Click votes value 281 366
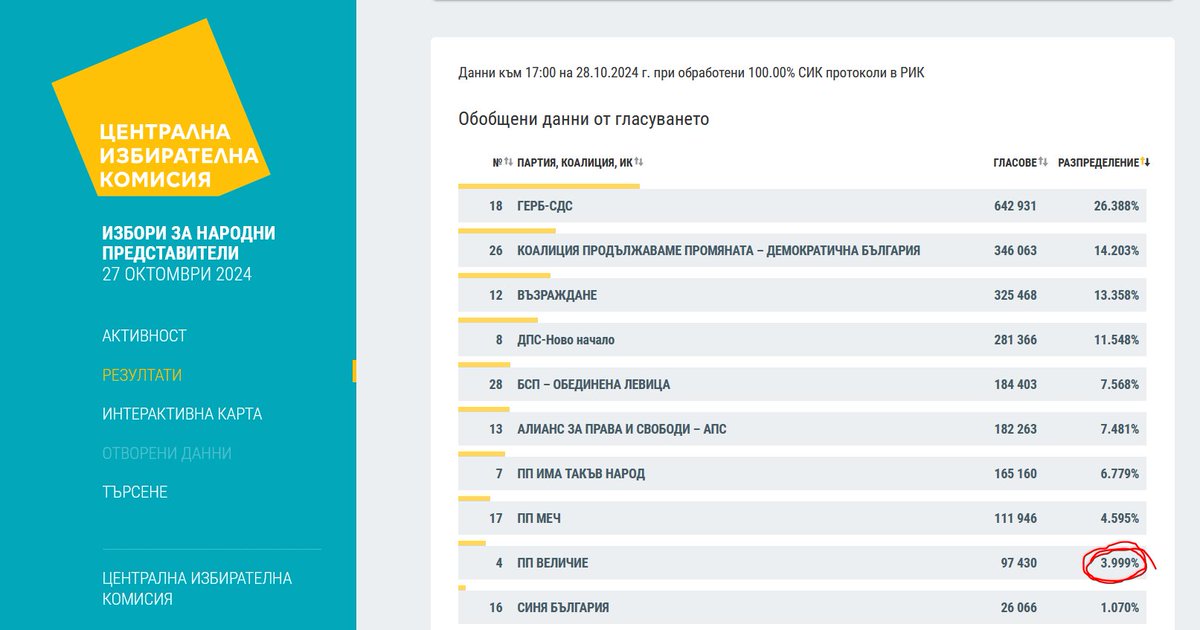 click(x=1014, y=340)
